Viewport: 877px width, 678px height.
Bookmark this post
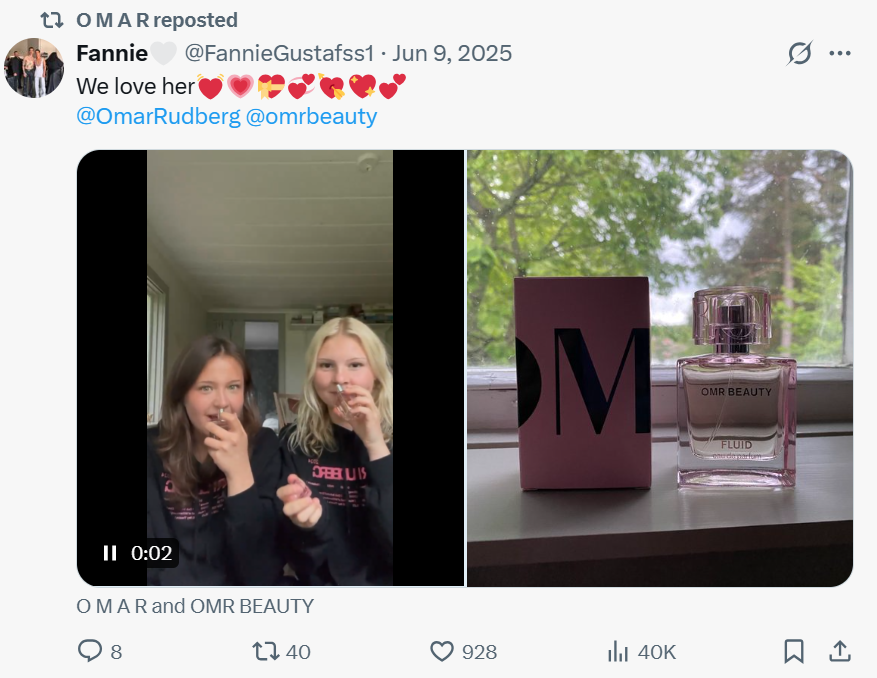(794, 652)
